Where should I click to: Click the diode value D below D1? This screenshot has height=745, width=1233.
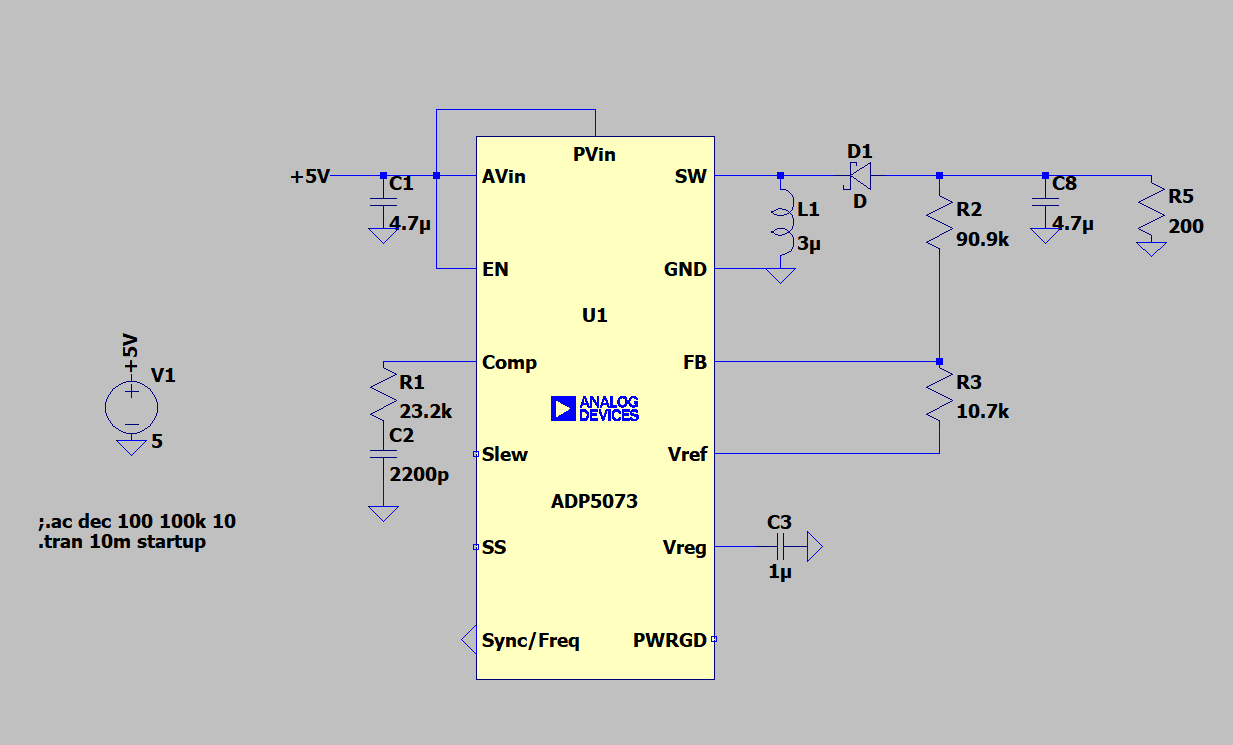(858, 203)
